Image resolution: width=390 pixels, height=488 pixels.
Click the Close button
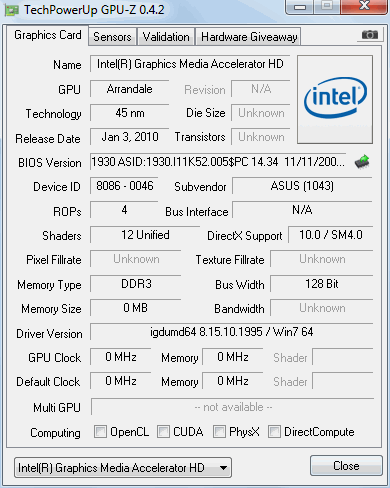coord(346,466)
